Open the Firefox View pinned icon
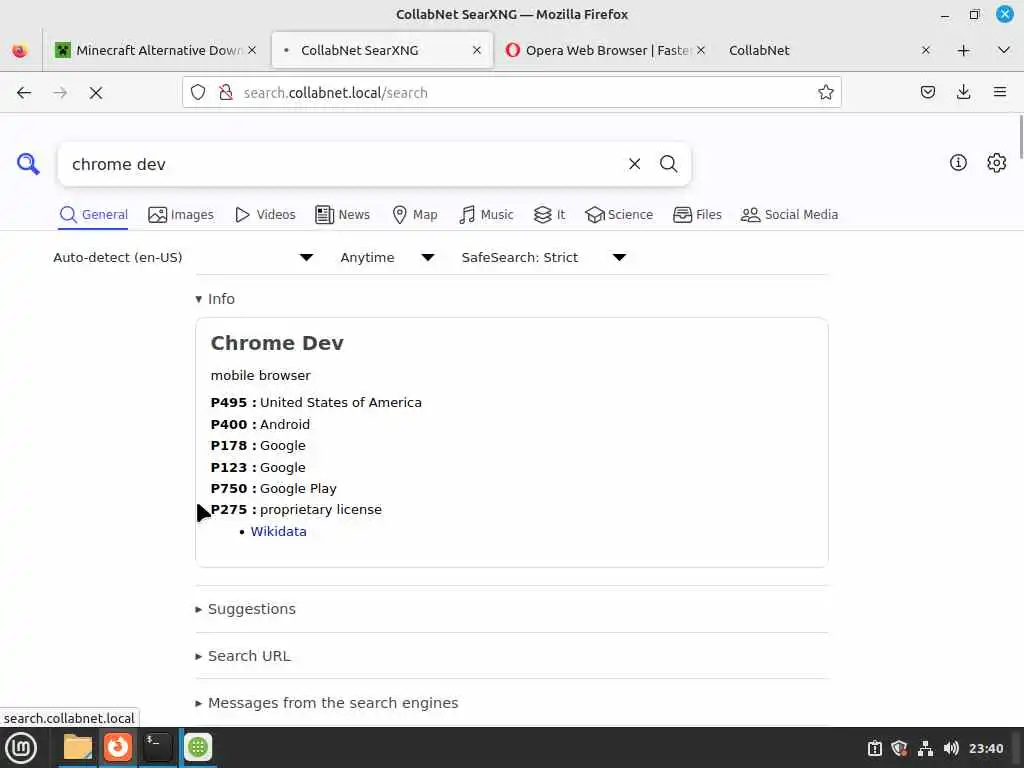The height and width of the screenshot is (768, 1024). pyautogui.click(x=20, y=50)
